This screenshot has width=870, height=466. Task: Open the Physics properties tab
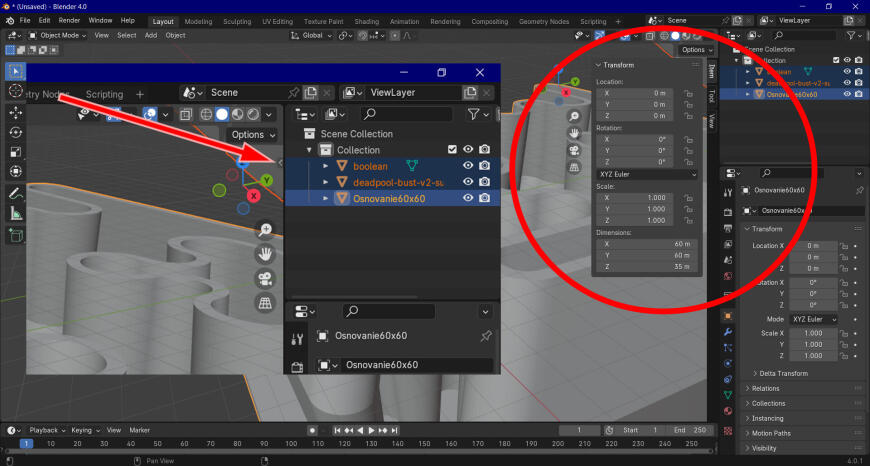pos(729,363)
